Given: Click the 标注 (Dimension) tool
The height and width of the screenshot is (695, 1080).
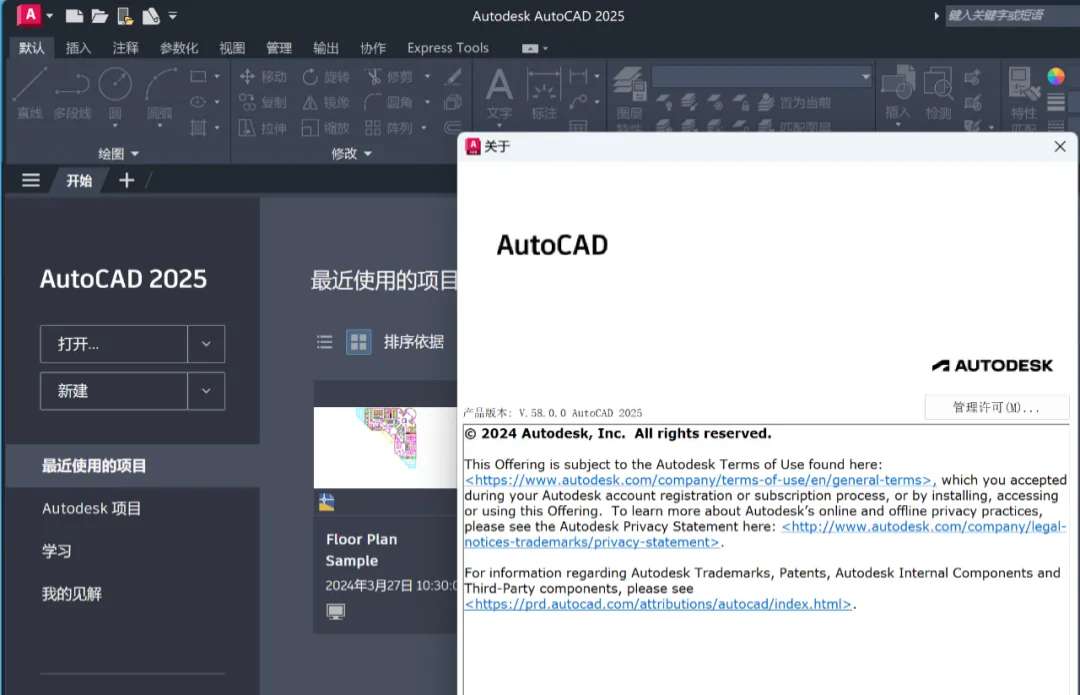Looking at the screenshot, I should [544, 94].
